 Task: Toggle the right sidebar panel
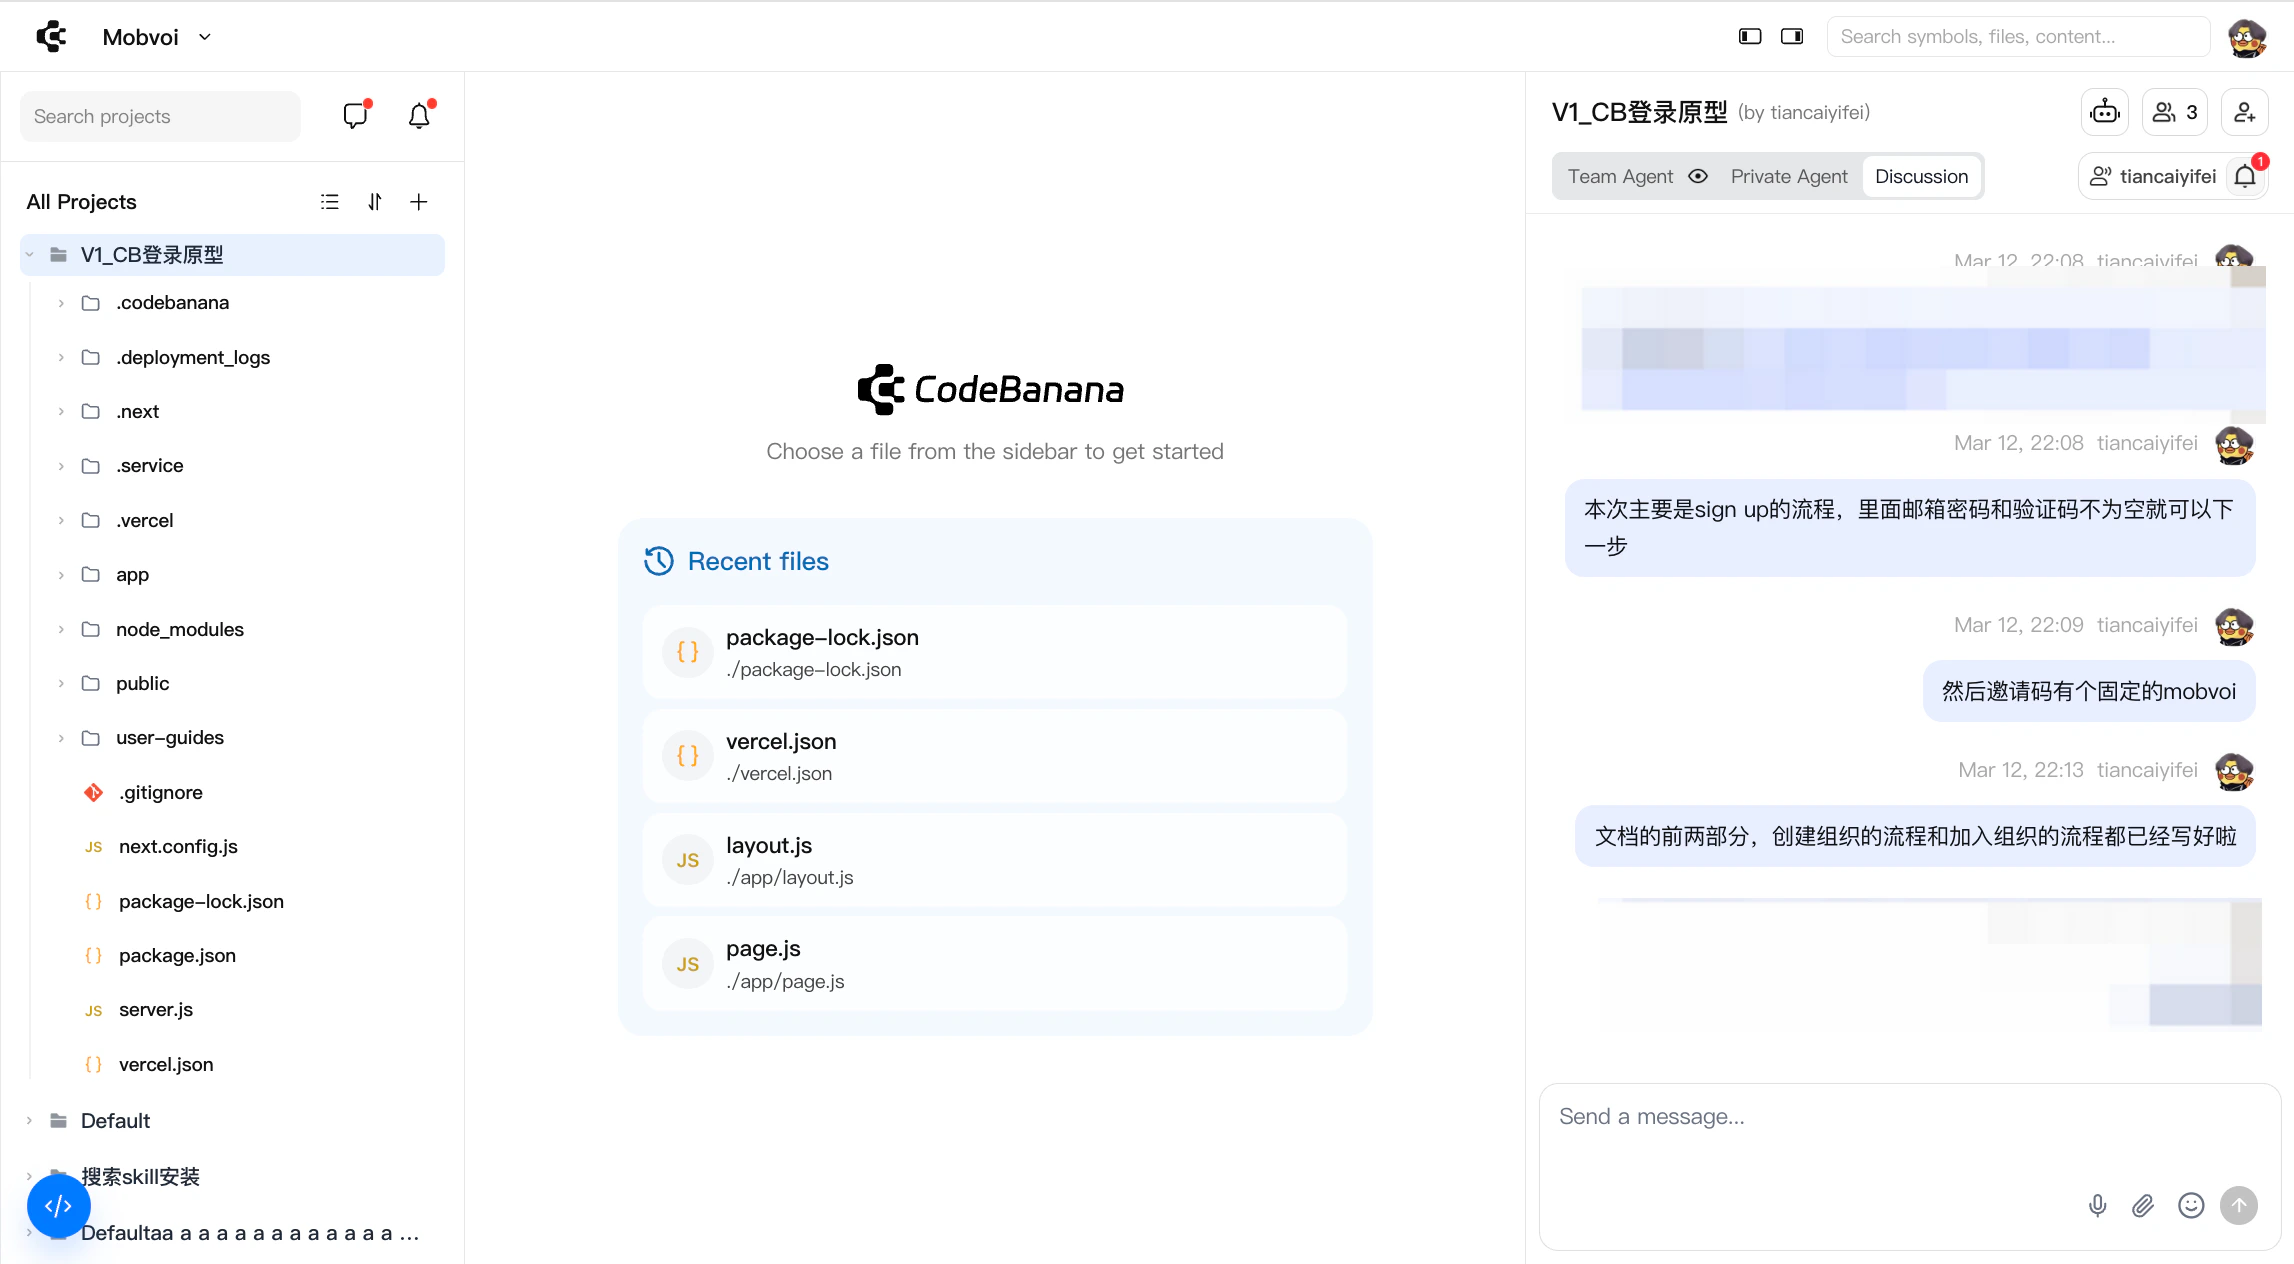pyautogui.click(x=1792, y=37)
